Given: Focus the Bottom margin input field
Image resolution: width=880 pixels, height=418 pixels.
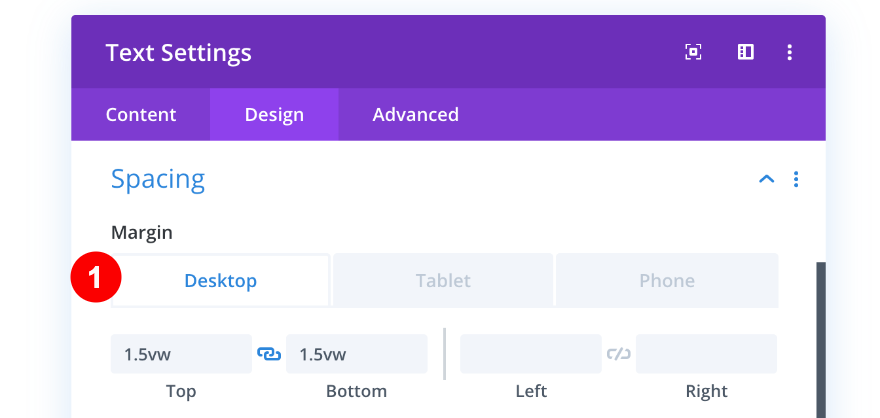Looking at the screenshot, I should [356, 354].
